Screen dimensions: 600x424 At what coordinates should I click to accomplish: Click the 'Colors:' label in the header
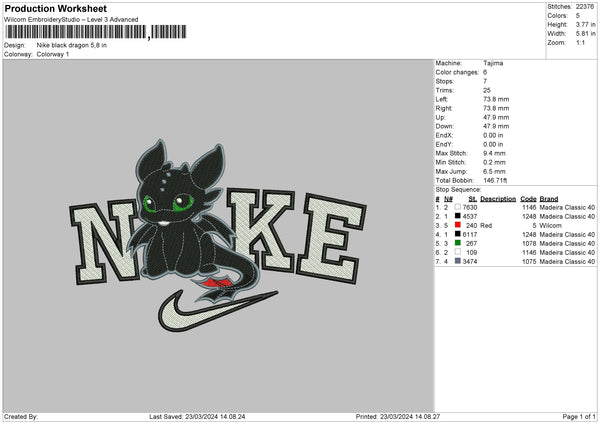coord(557,16)
